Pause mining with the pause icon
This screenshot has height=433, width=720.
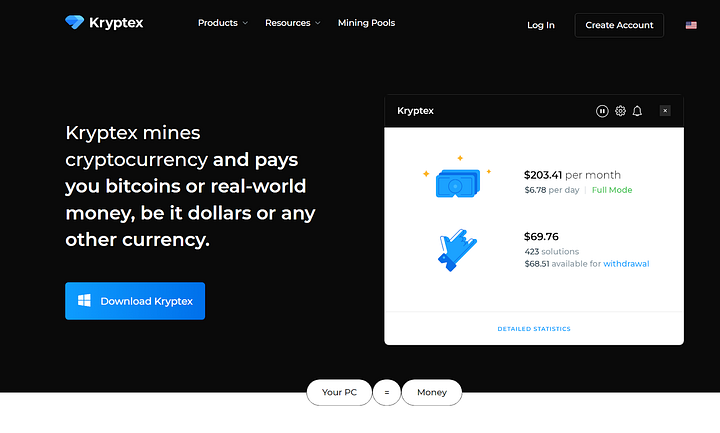coord(602,111)
